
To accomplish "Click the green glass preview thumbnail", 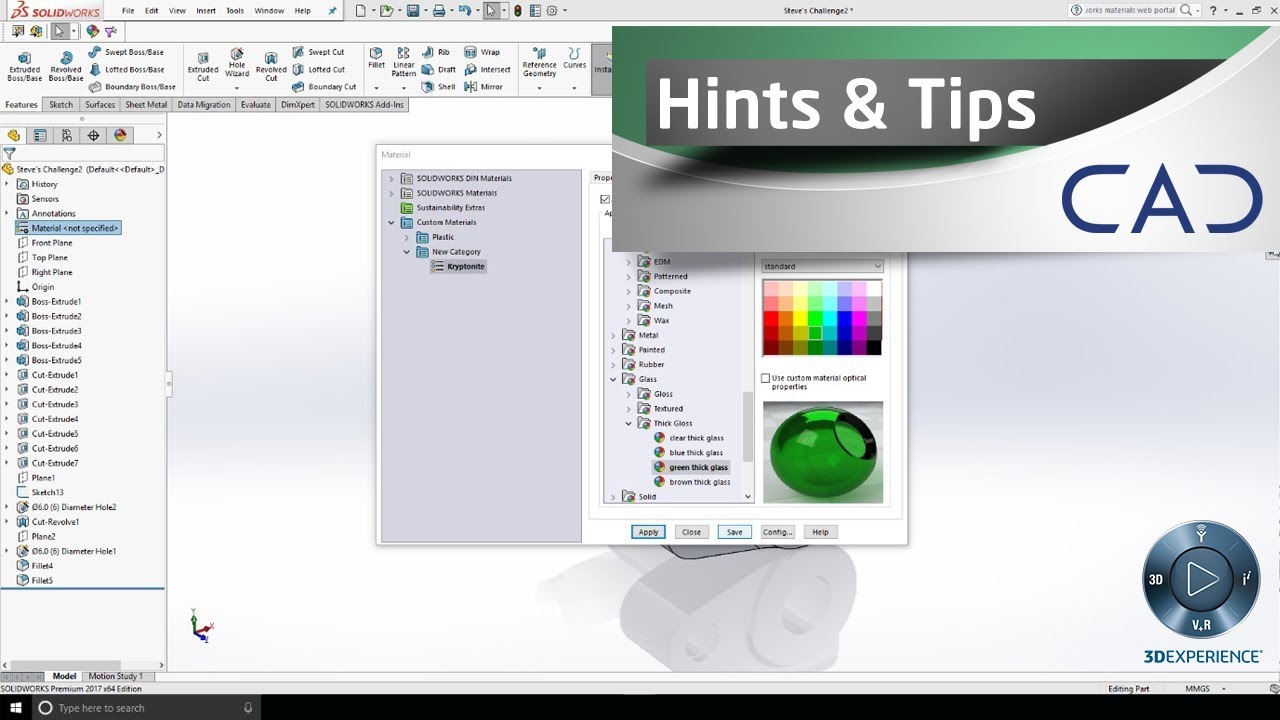I will click(822, 452).
